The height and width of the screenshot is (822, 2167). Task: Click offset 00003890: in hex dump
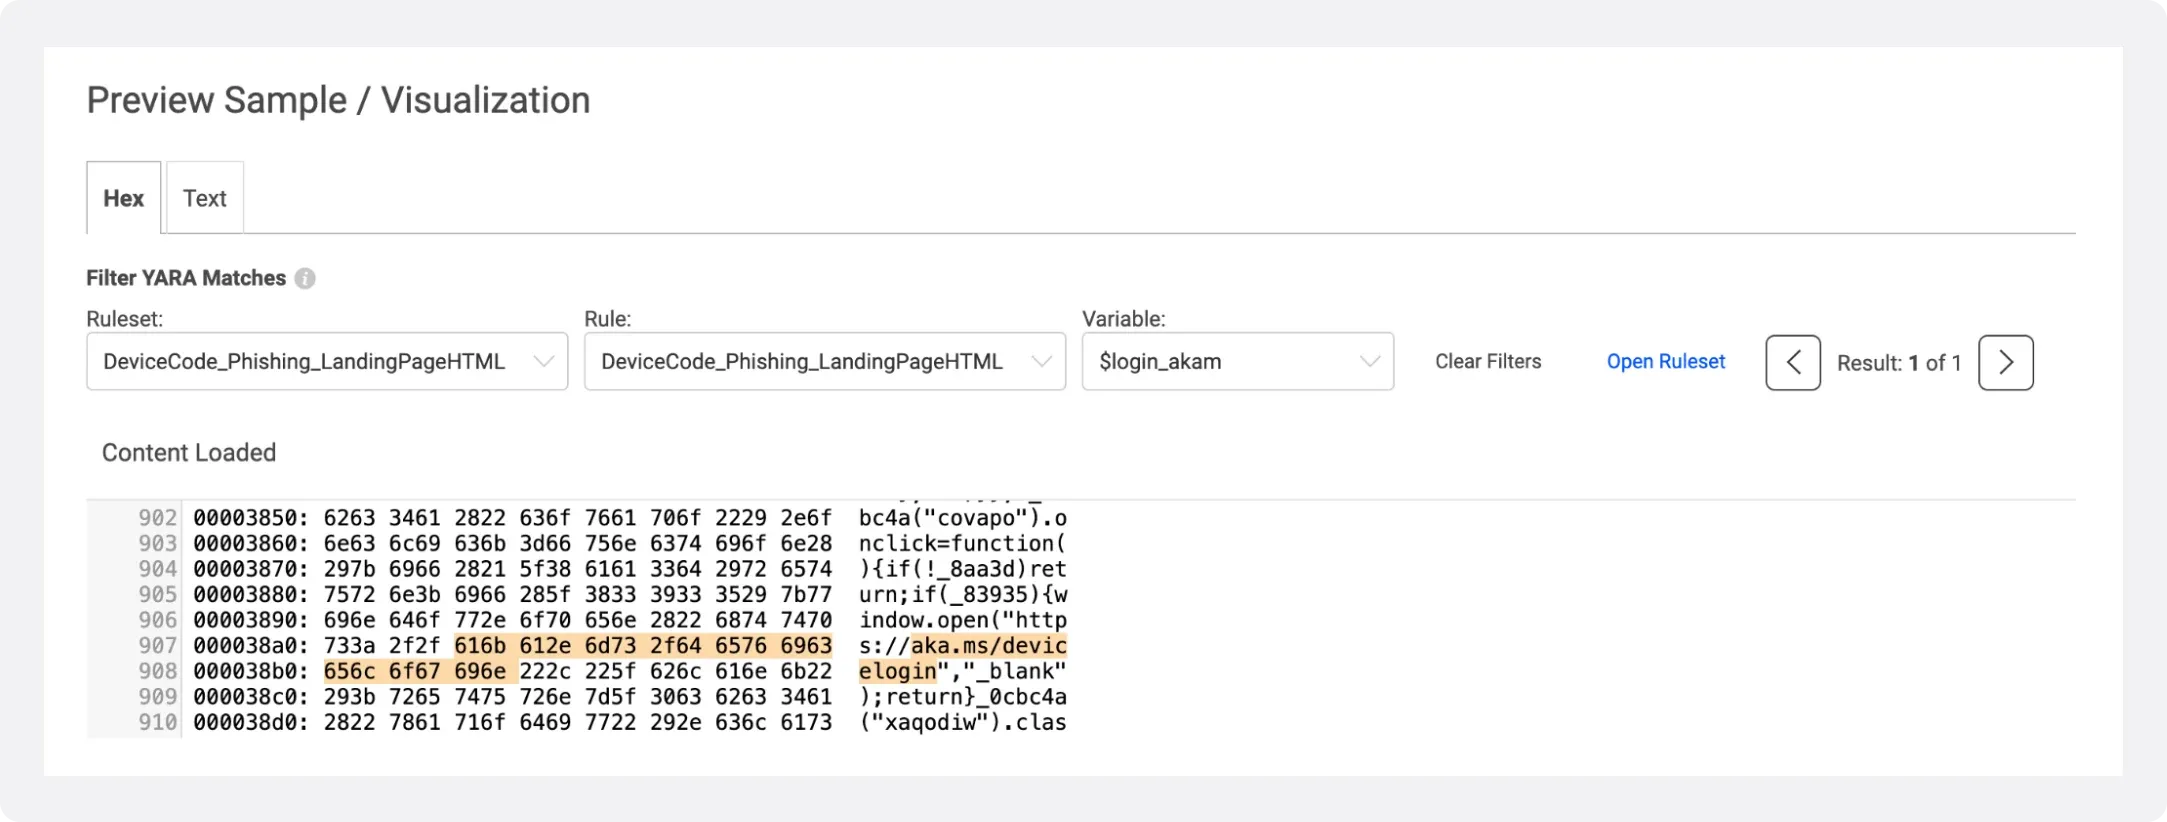coord(251,620)
